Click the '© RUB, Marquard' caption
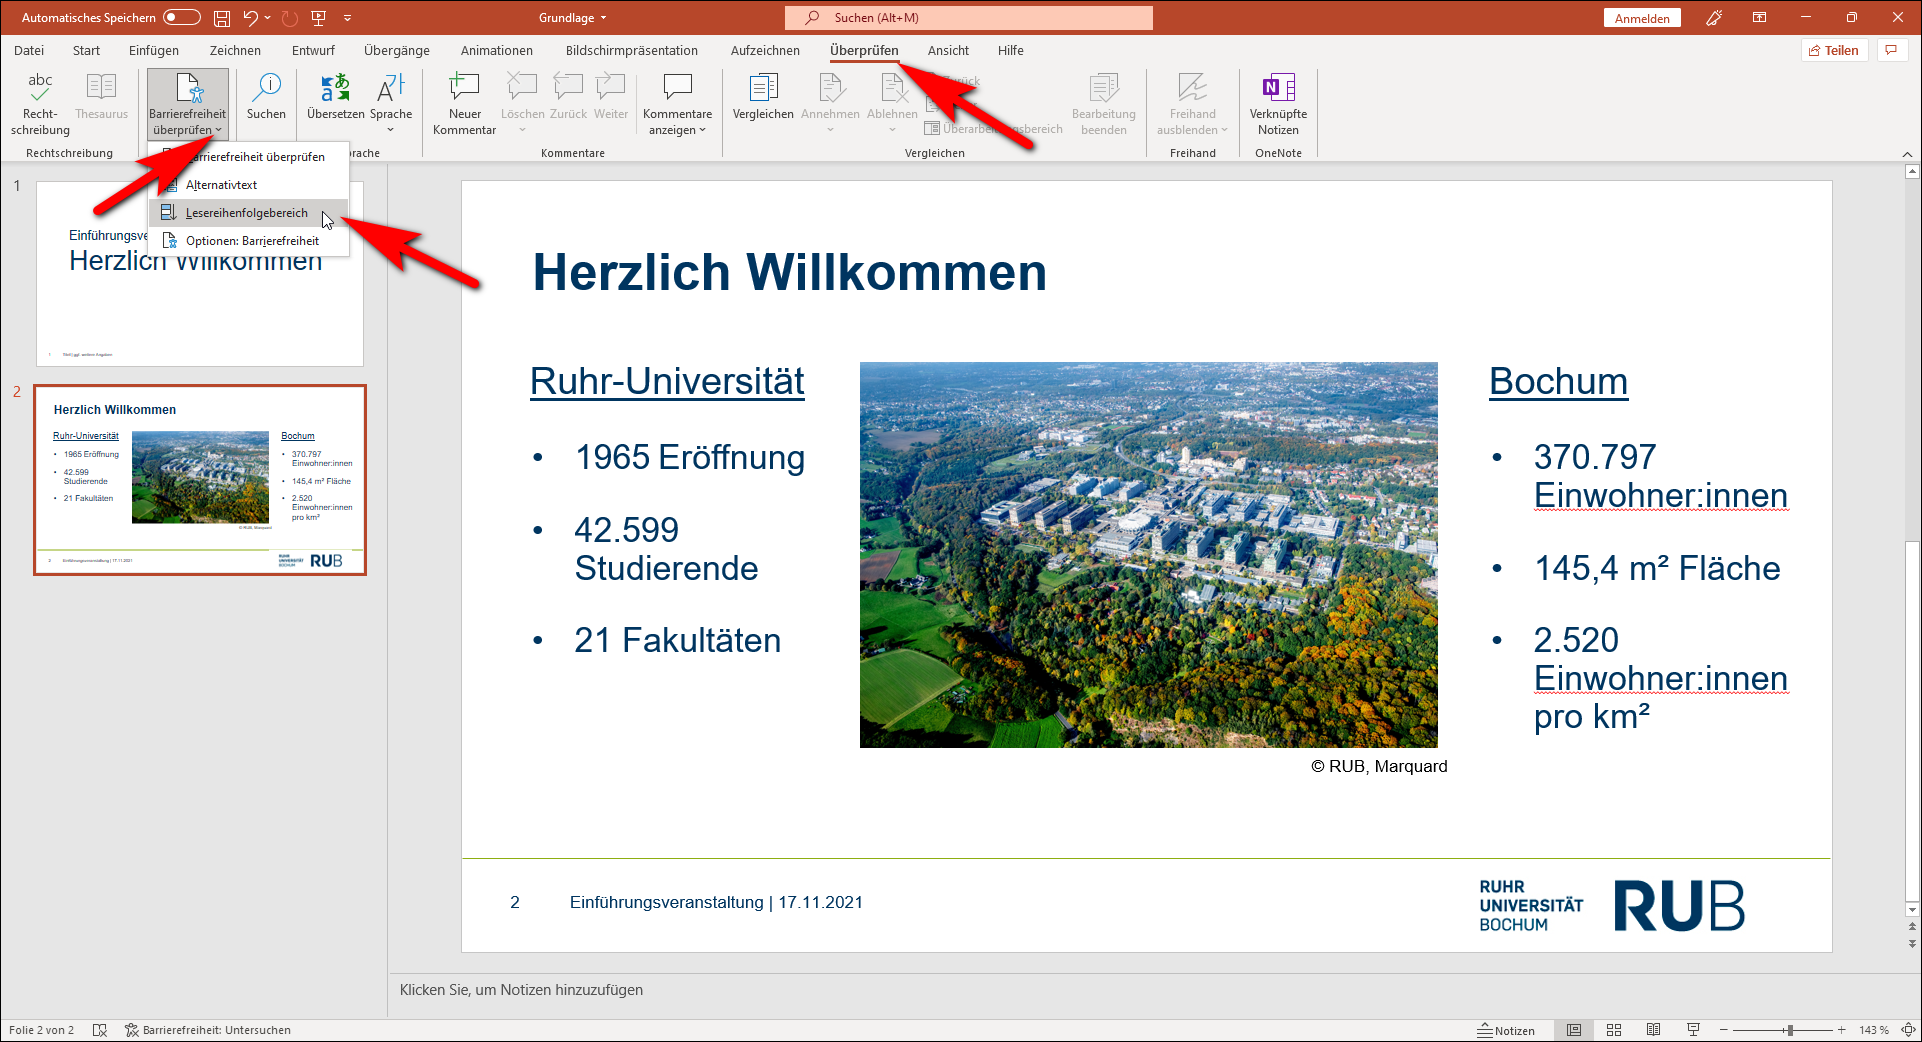The height and width of the screenshot is (1042, 1922). (x=1379, y=766)
